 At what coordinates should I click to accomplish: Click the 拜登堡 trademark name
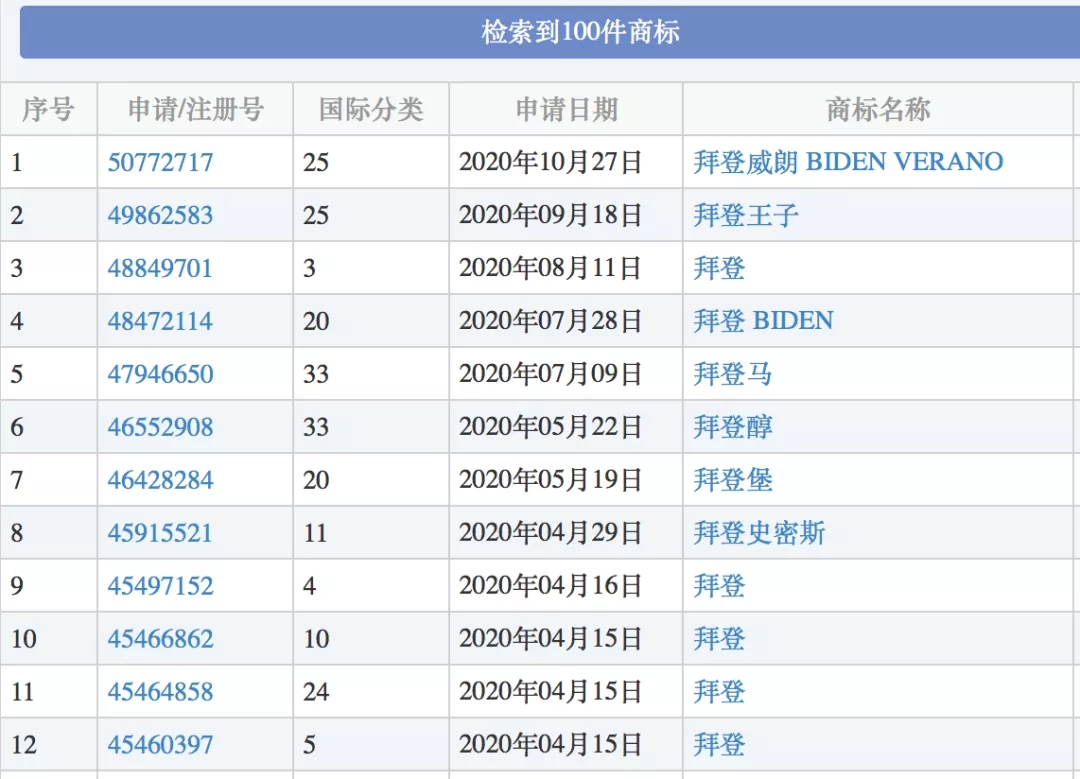click(733, 481)
